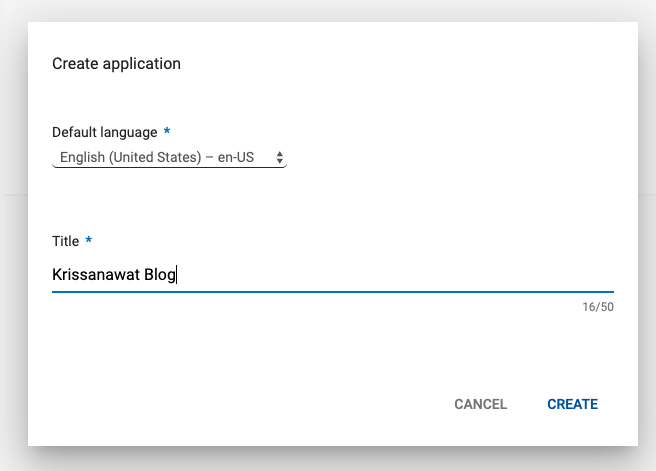Click the 16/50 character counter
The width and height of the screenshot is (656, 471).
(x=597, y=307)
